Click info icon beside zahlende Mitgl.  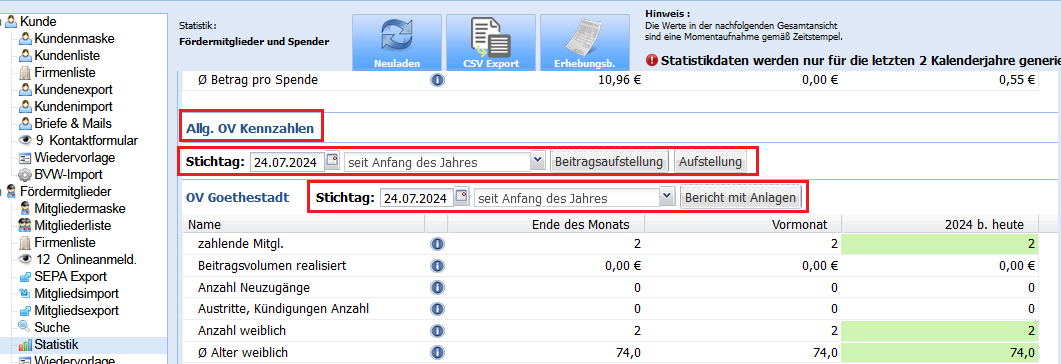click(437, 244)
